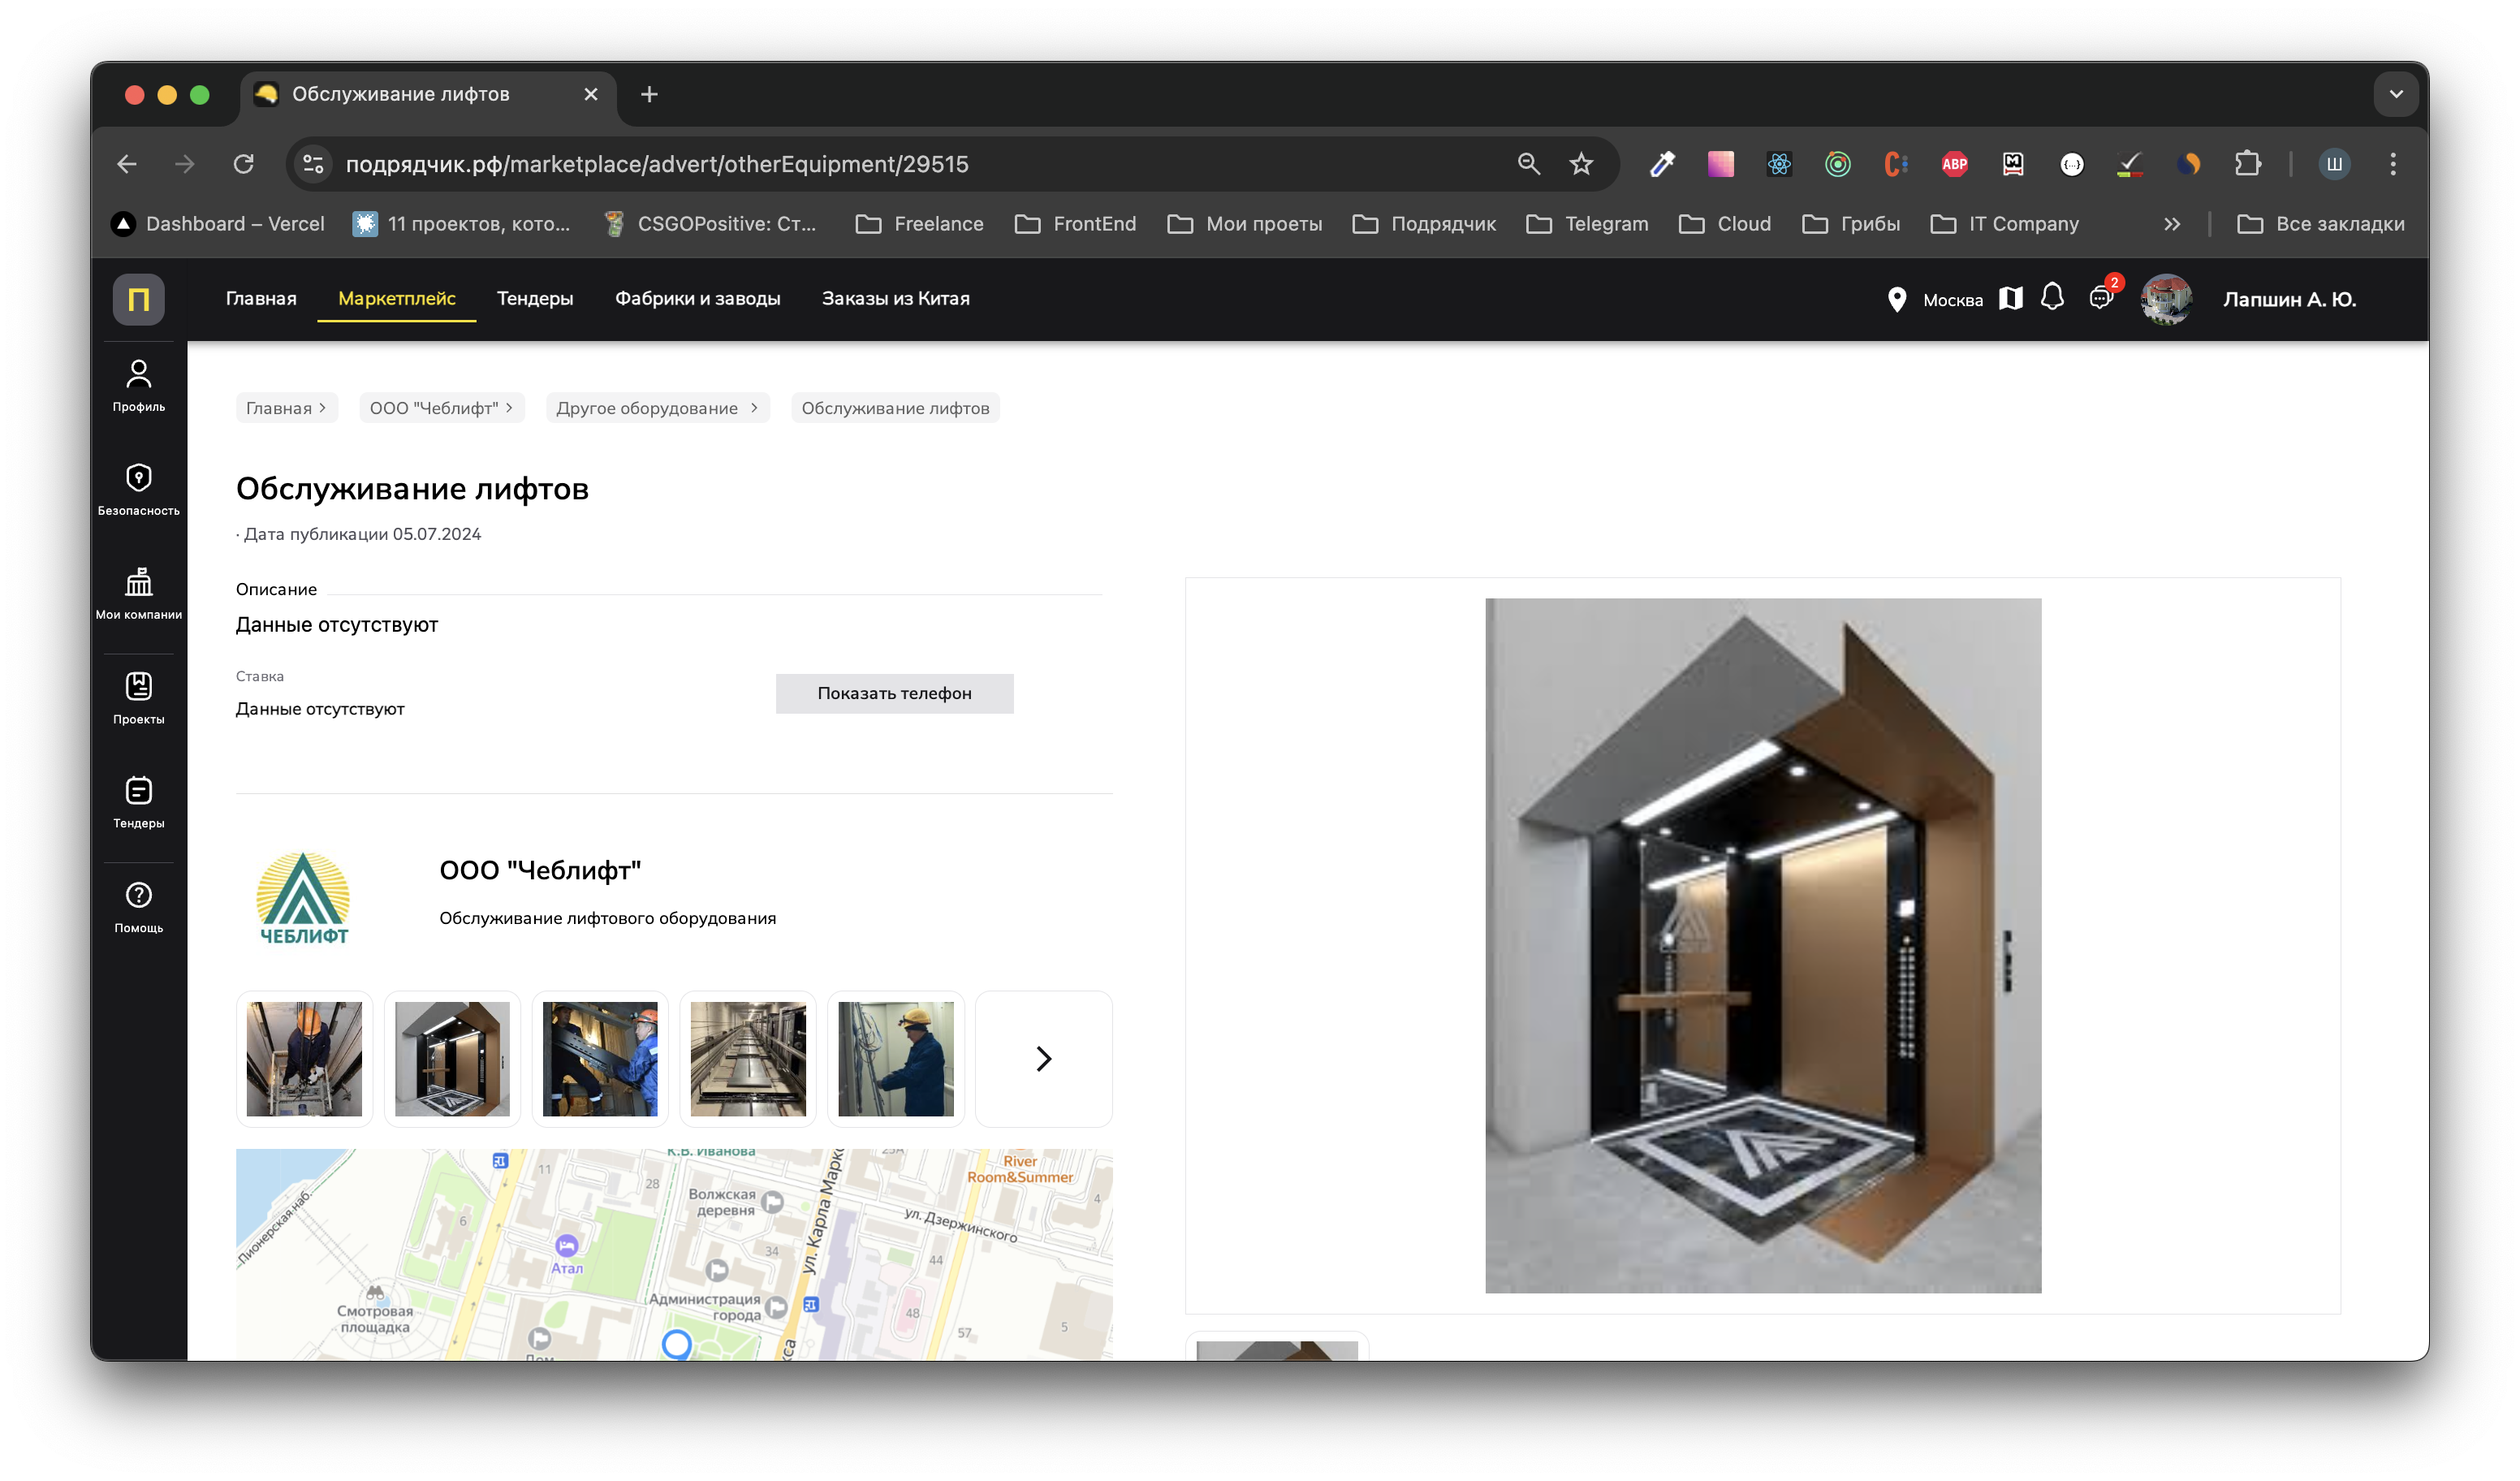Click the map icon next to Москва
This screenshot has height=1481, width=2520.
tap(2010, 298)
